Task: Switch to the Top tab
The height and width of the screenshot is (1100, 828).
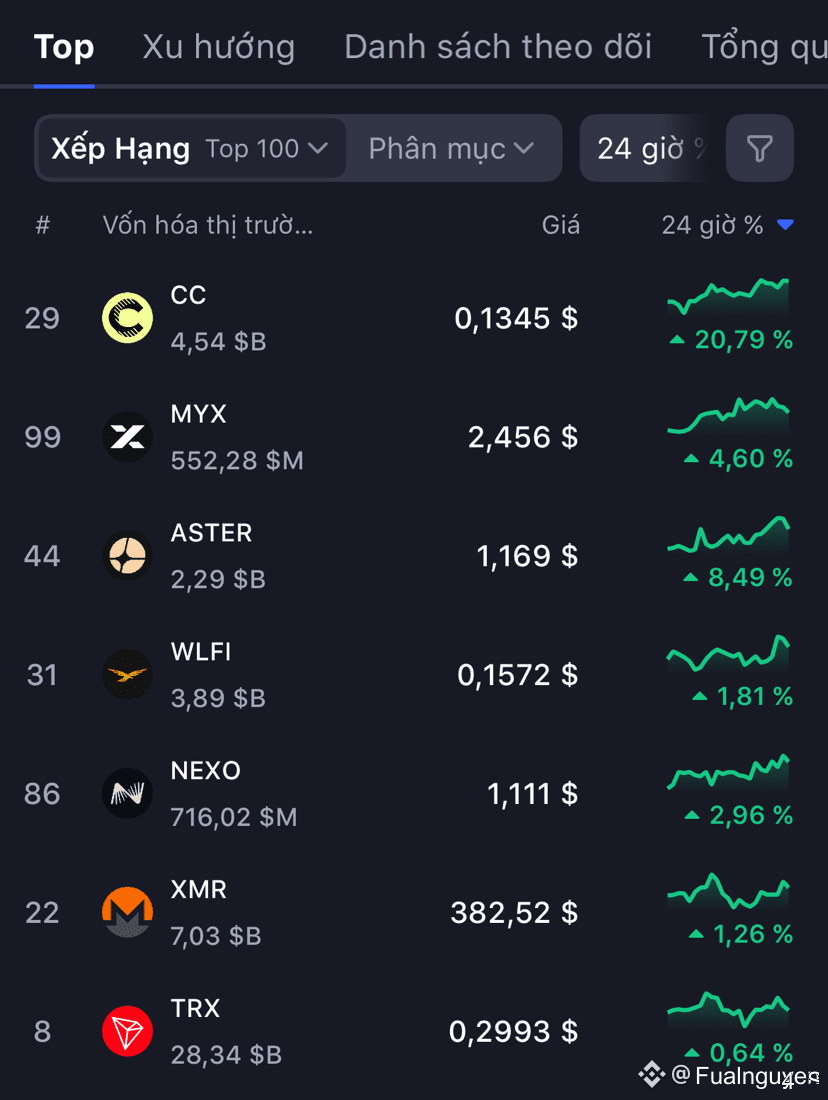Action: pos(64,48)
